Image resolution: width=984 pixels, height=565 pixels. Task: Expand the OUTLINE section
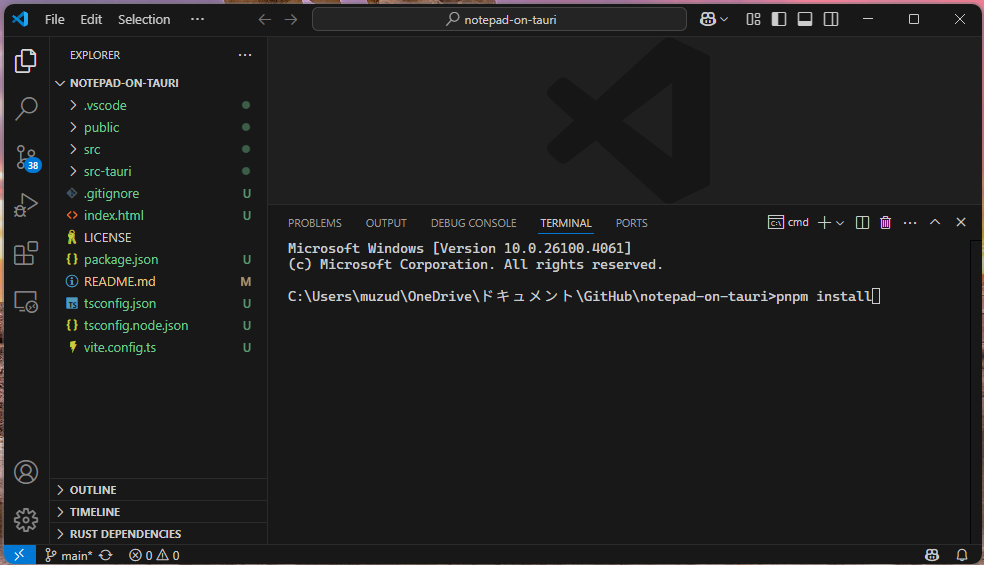[x=158, y=490]
